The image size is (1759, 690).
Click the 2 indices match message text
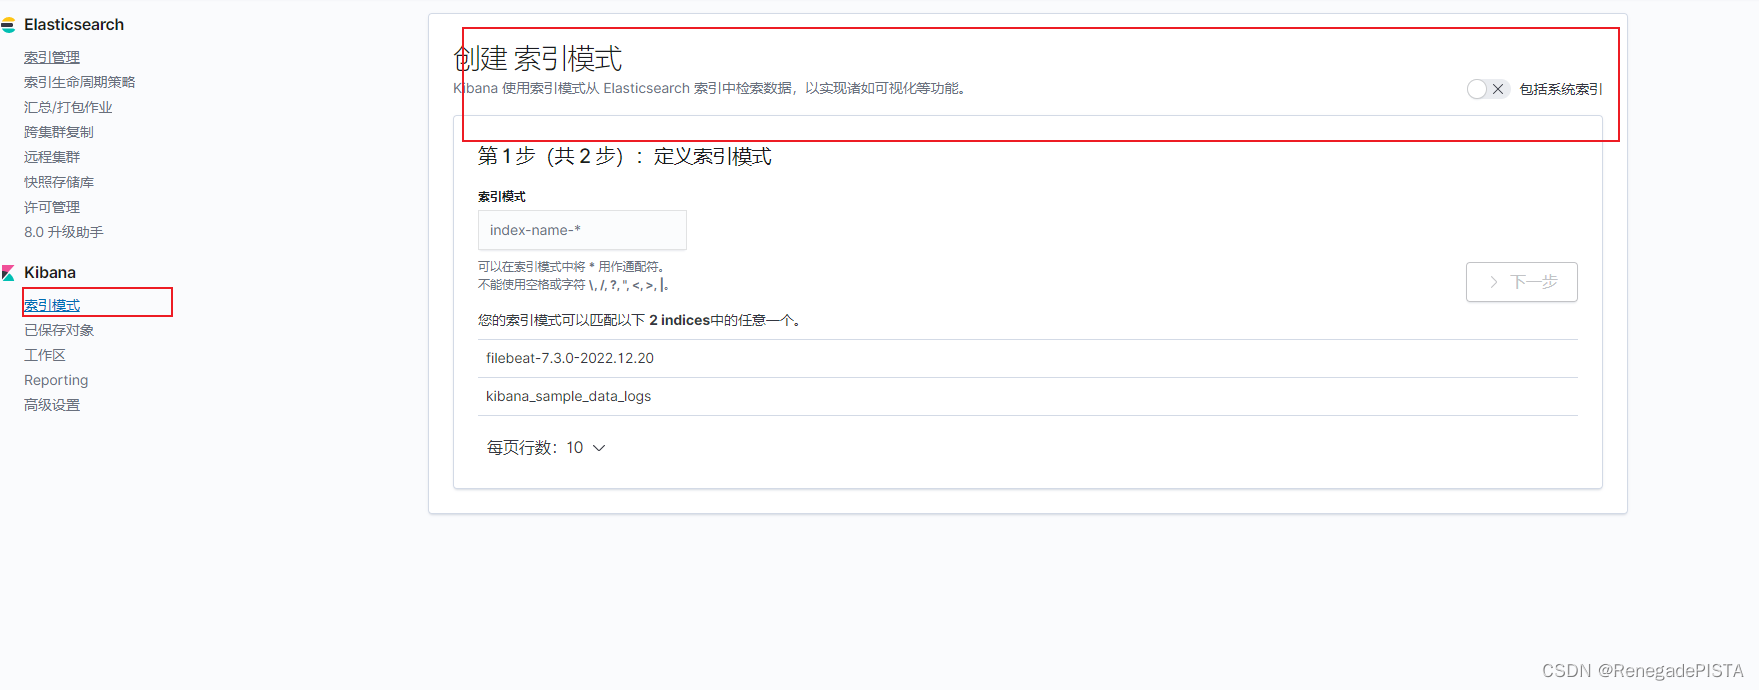tap(641, 321)
